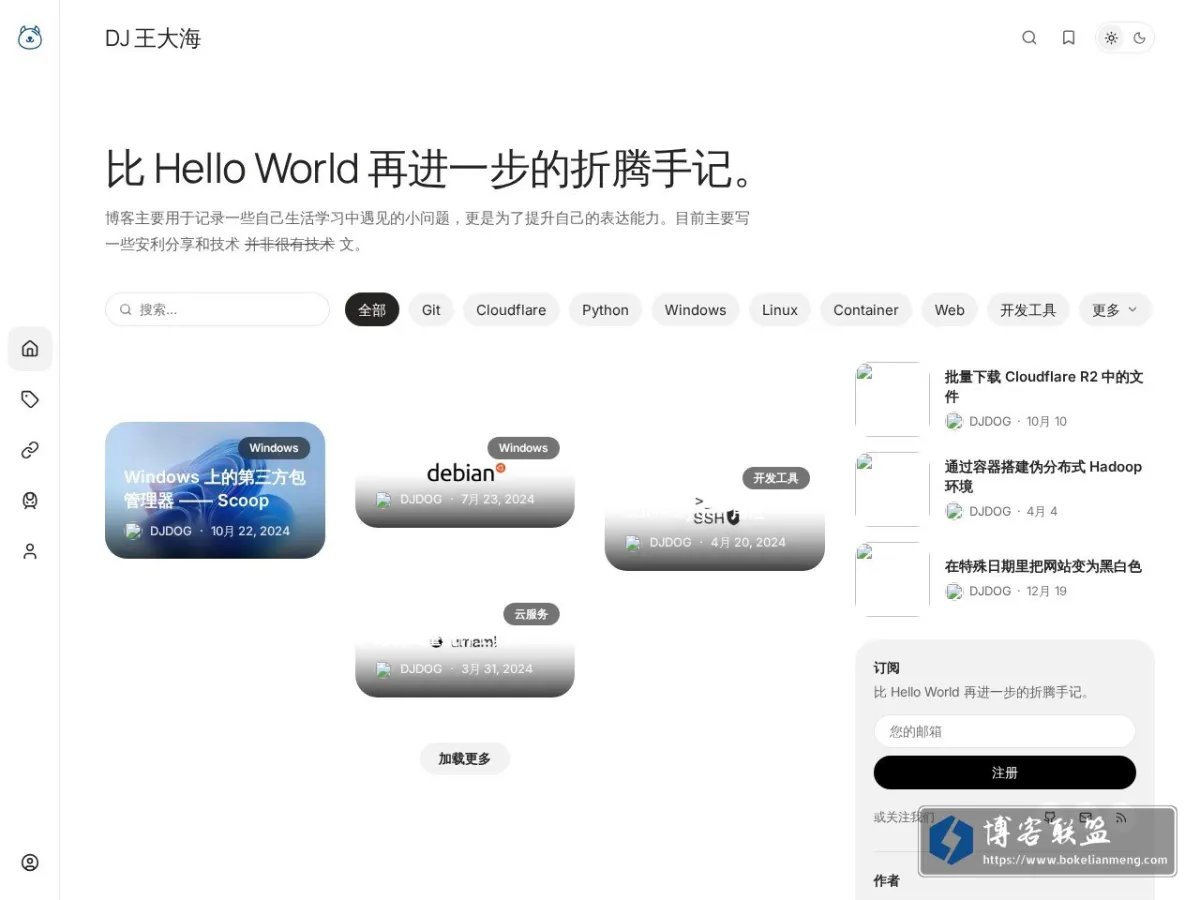Viewport: 1200px width, 900px height.
Task: Open Home from sidebar house icon
Action: (30, 349)
